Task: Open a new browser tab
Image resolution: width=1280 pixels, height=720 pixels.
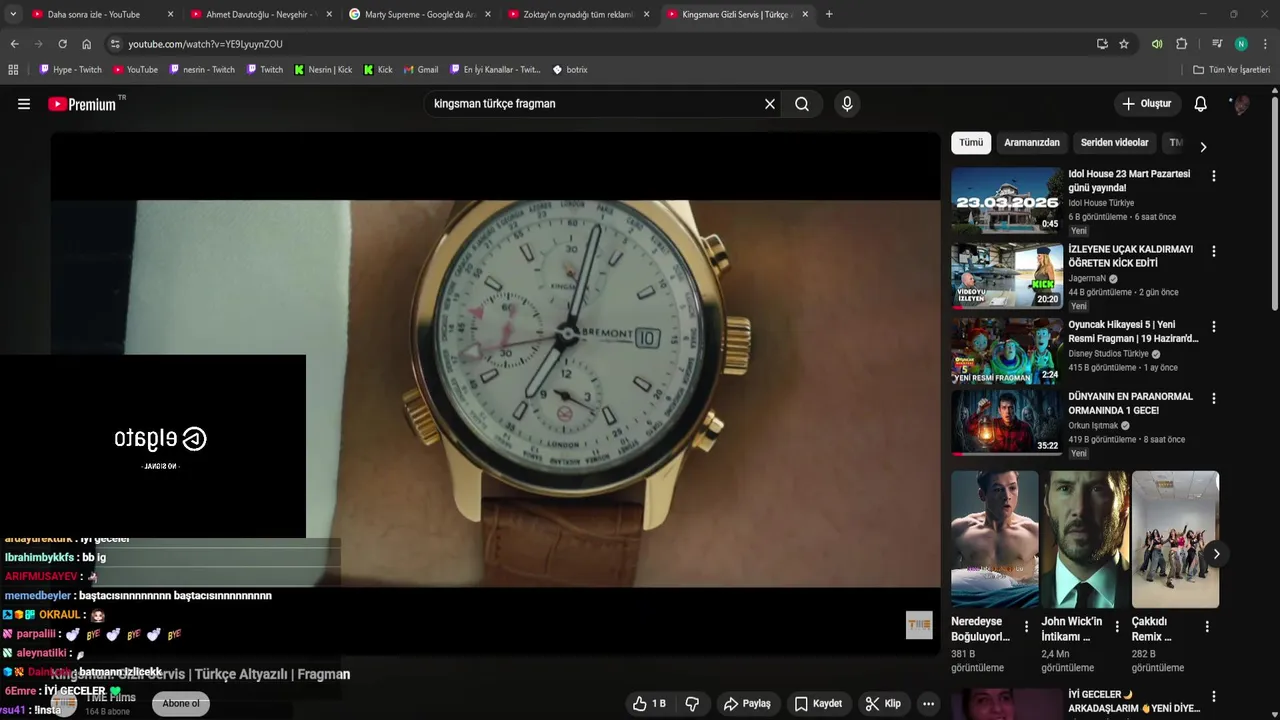Action: [829, 14]
